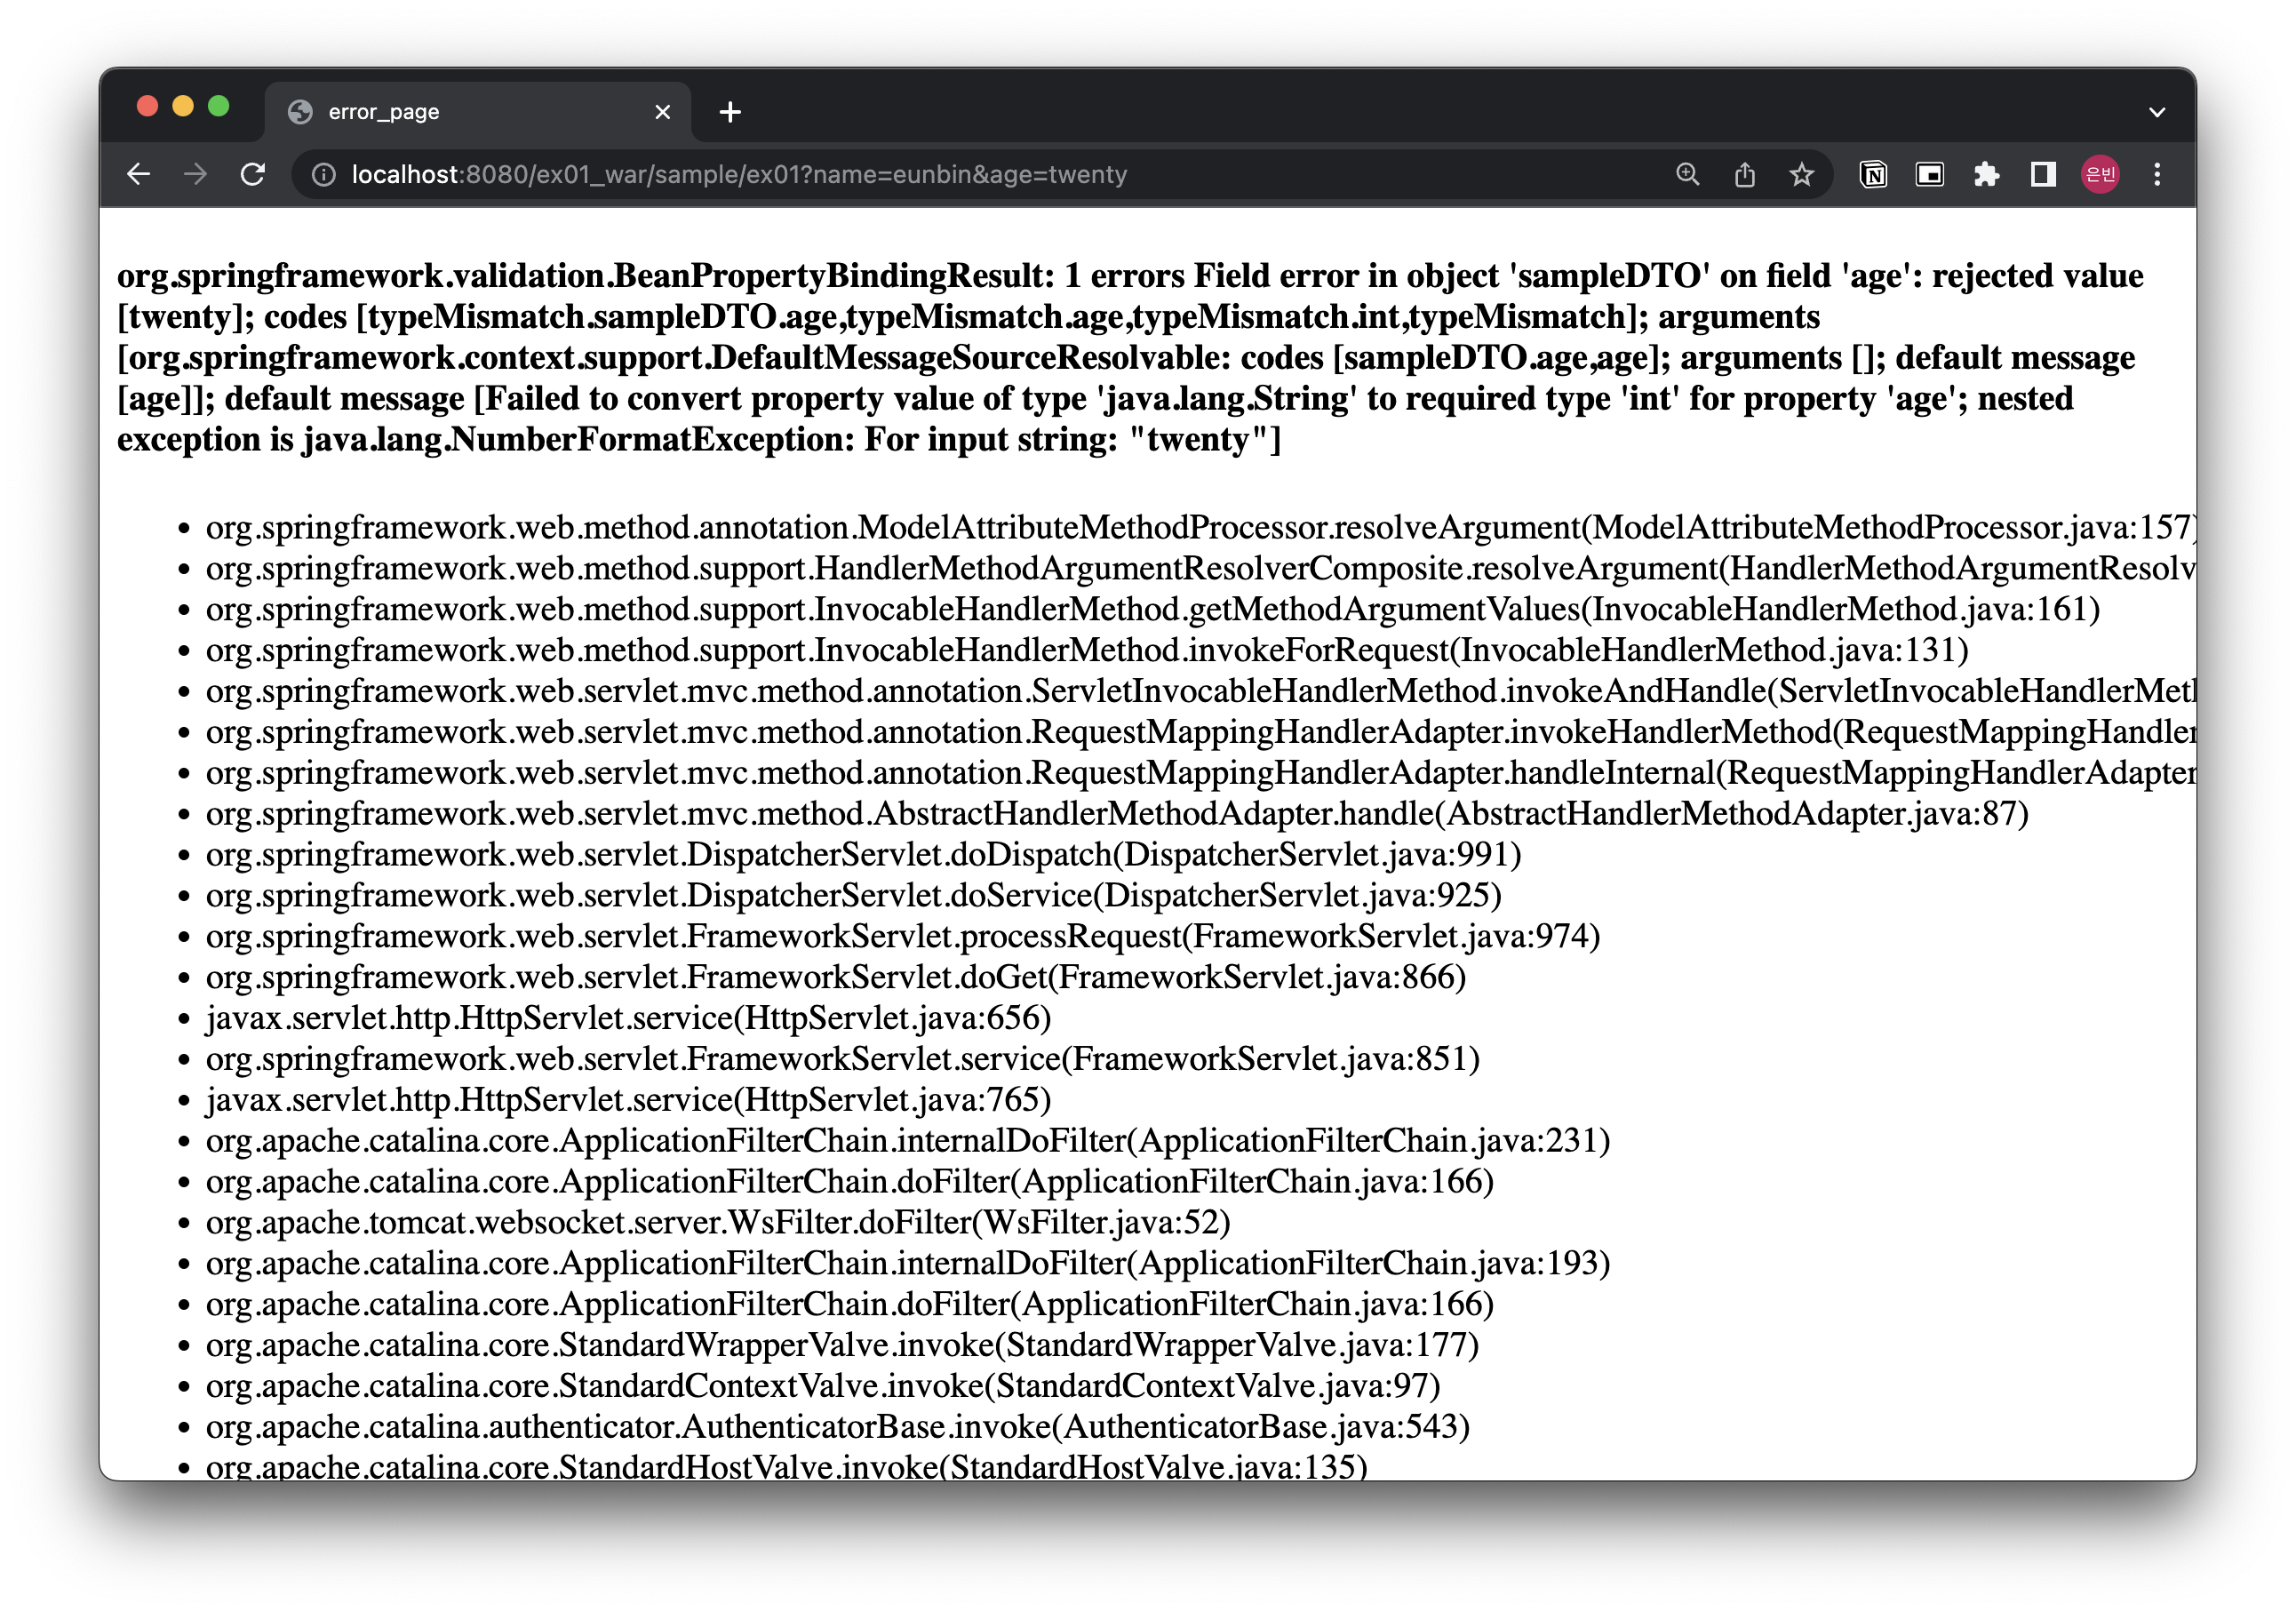This screenshot has width=2296, height=1612.
Task: Bookmark this page with the star
Action: tap(1802, 175)
